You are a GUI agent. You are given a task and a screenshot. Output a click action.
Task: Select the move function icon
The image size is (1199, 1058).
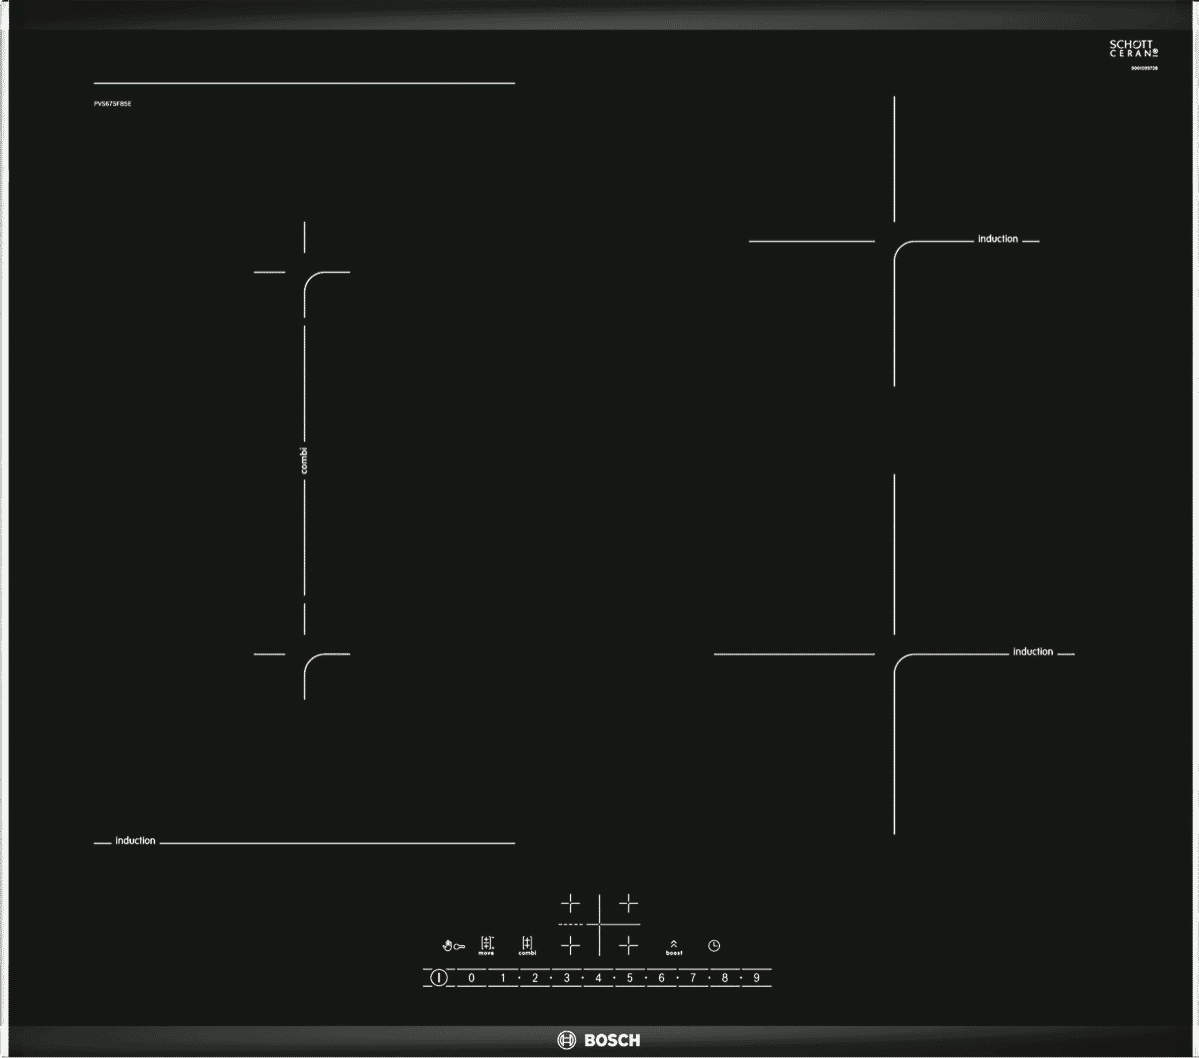click(486, 945)
